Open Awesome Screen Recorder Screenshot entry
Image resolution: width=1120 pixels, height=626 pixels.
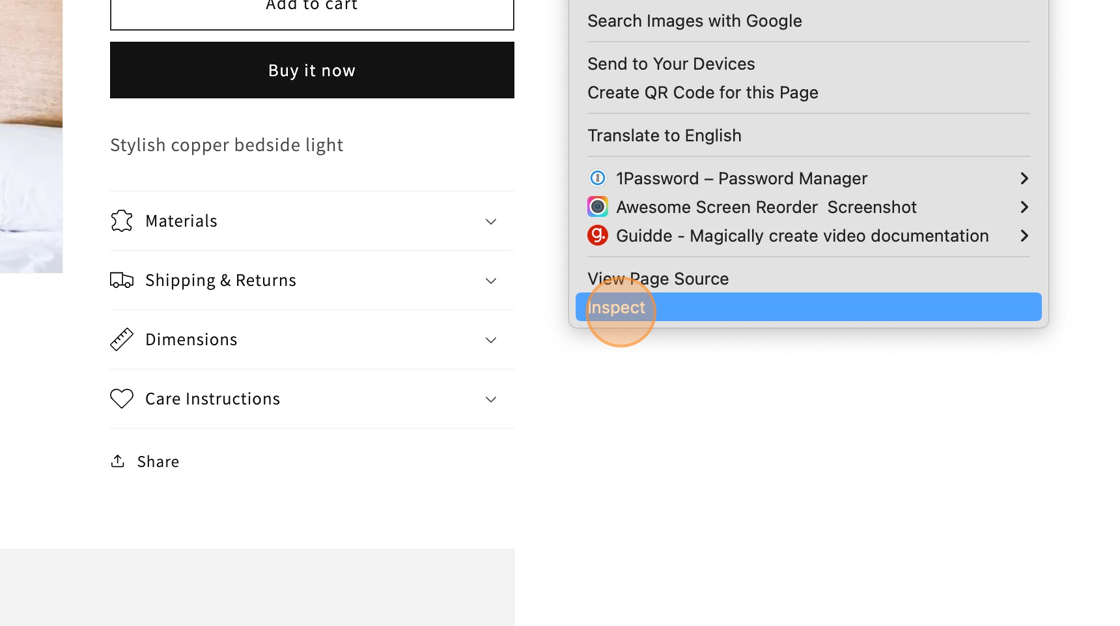(x=809, y=207)
